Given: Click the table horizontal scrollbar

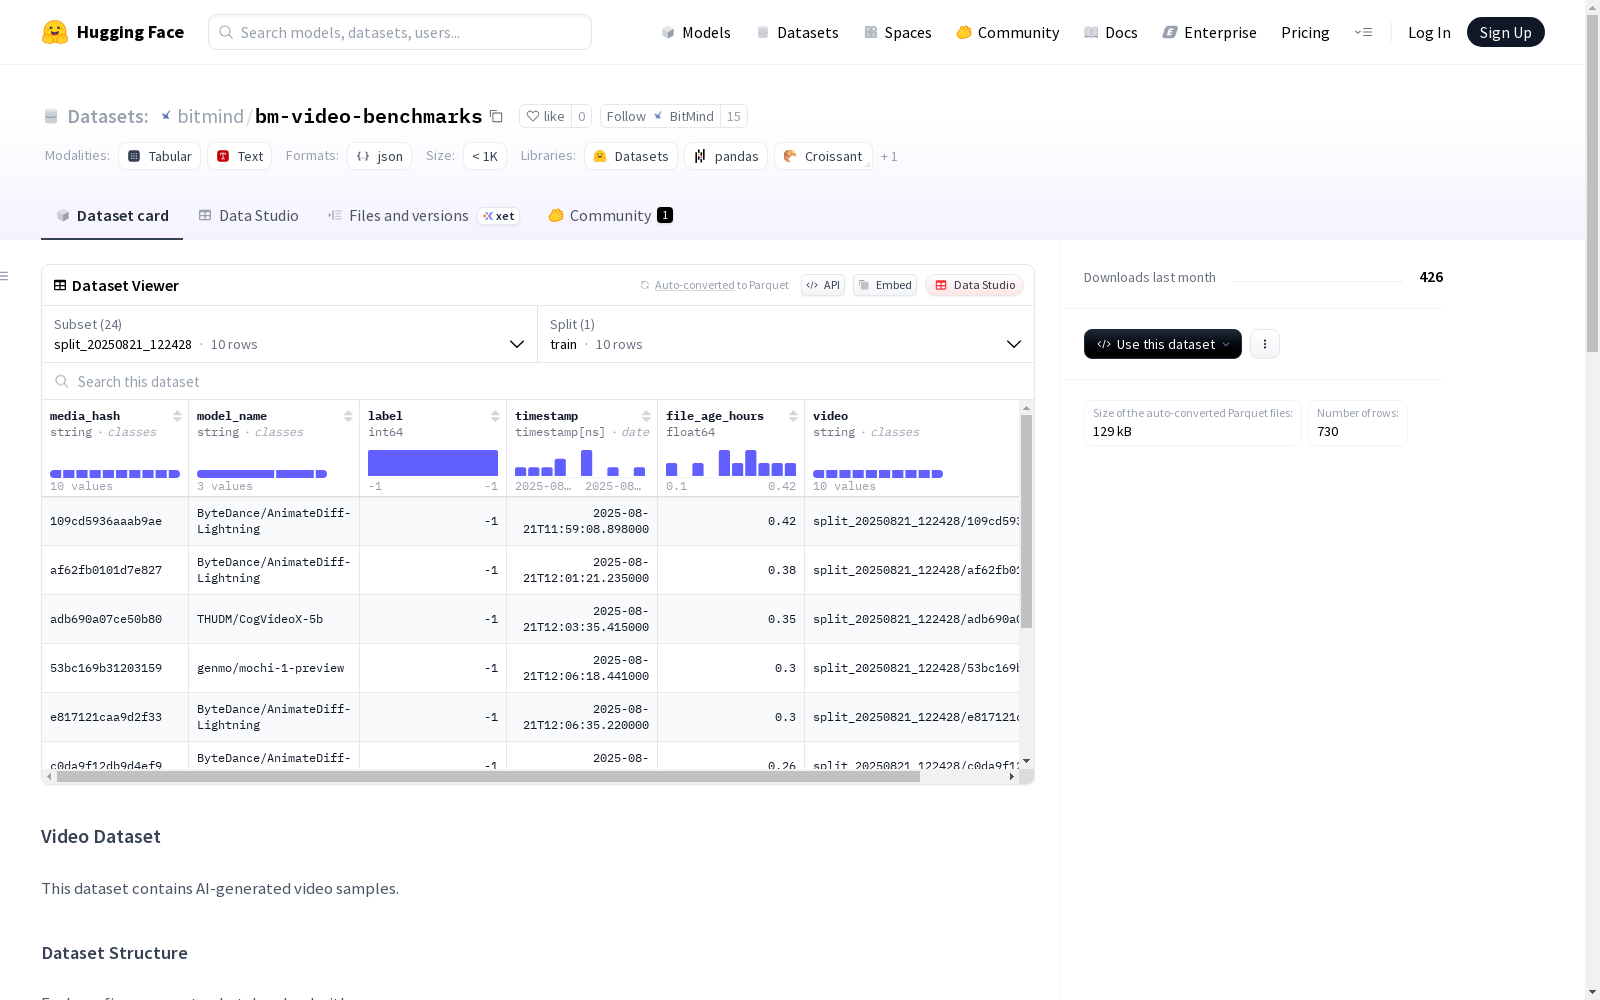Looking at the screenshot, I should [488, 776].
